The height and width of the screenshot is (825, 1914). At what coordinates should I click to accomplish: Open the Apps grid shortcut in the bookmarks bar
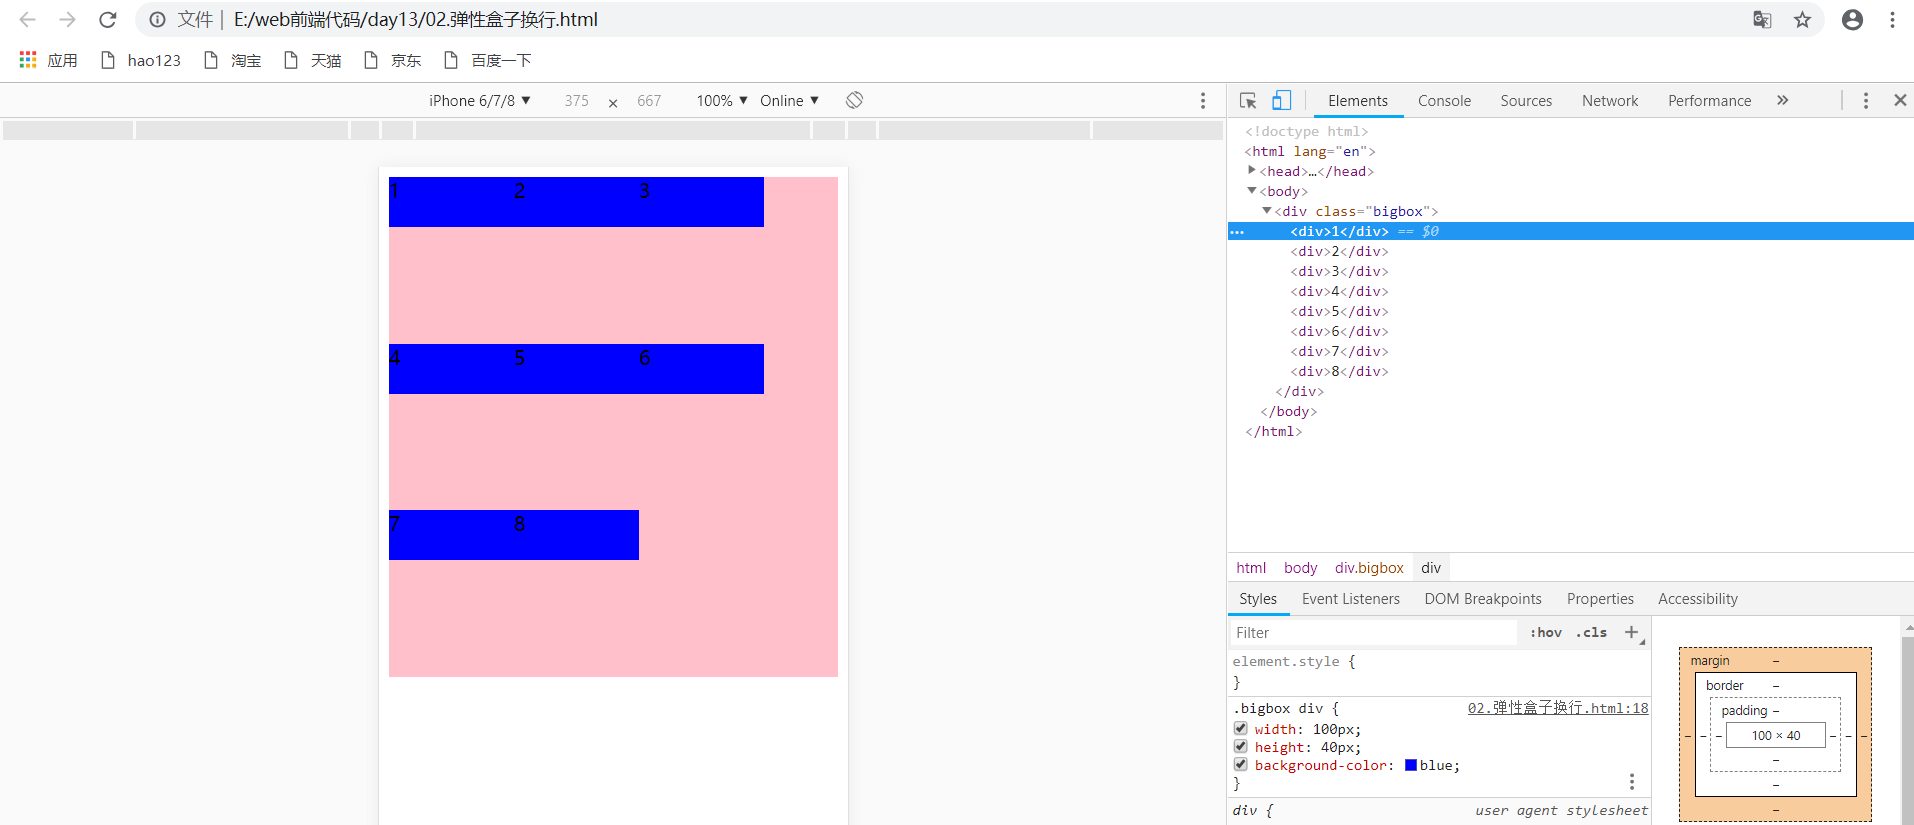click(48, 60)
